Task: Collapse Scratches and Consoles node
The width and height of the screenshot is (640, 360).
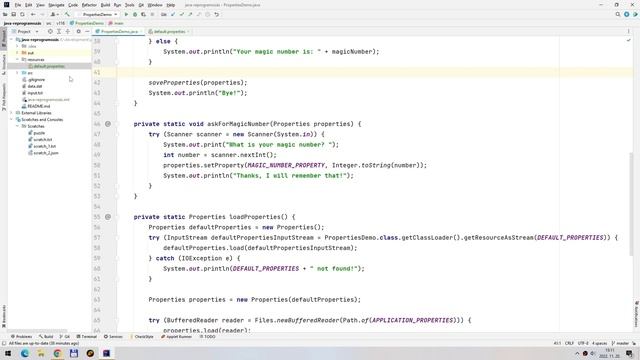Action: click(11, 120)
